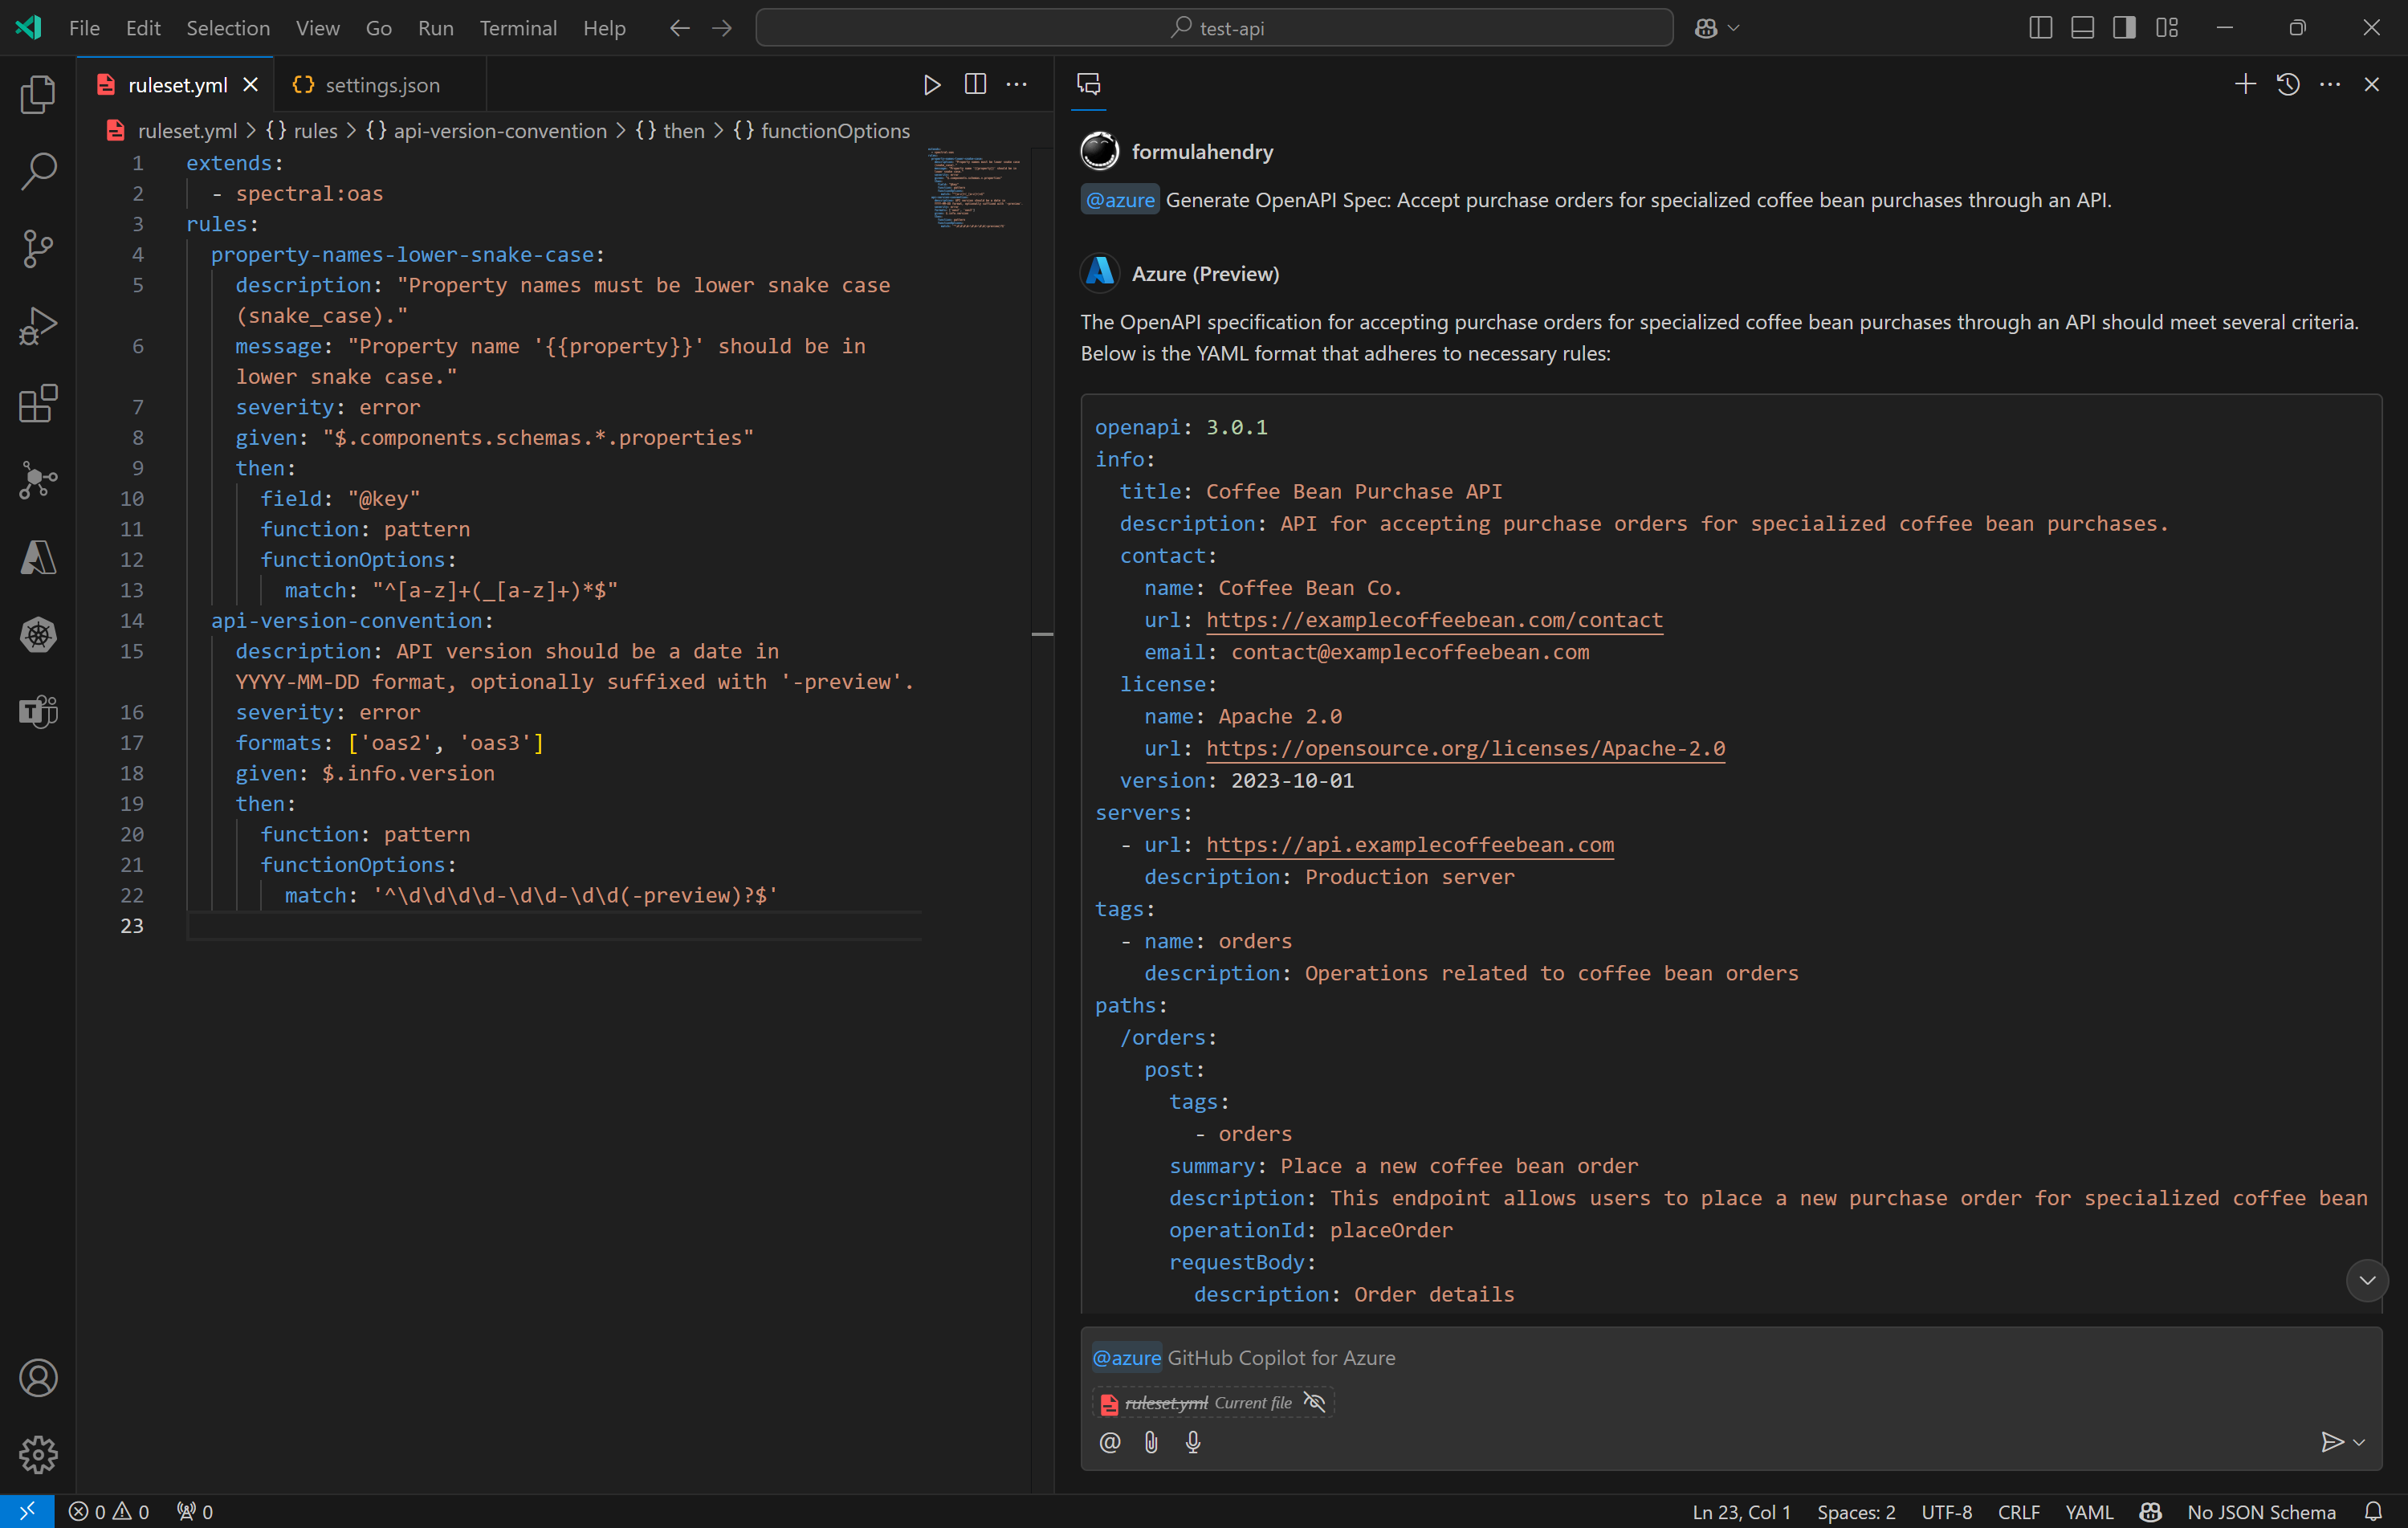Viewport: 2408px width, 1528px height.
Task: Open the Extensions view
Action: click(38, 403)
